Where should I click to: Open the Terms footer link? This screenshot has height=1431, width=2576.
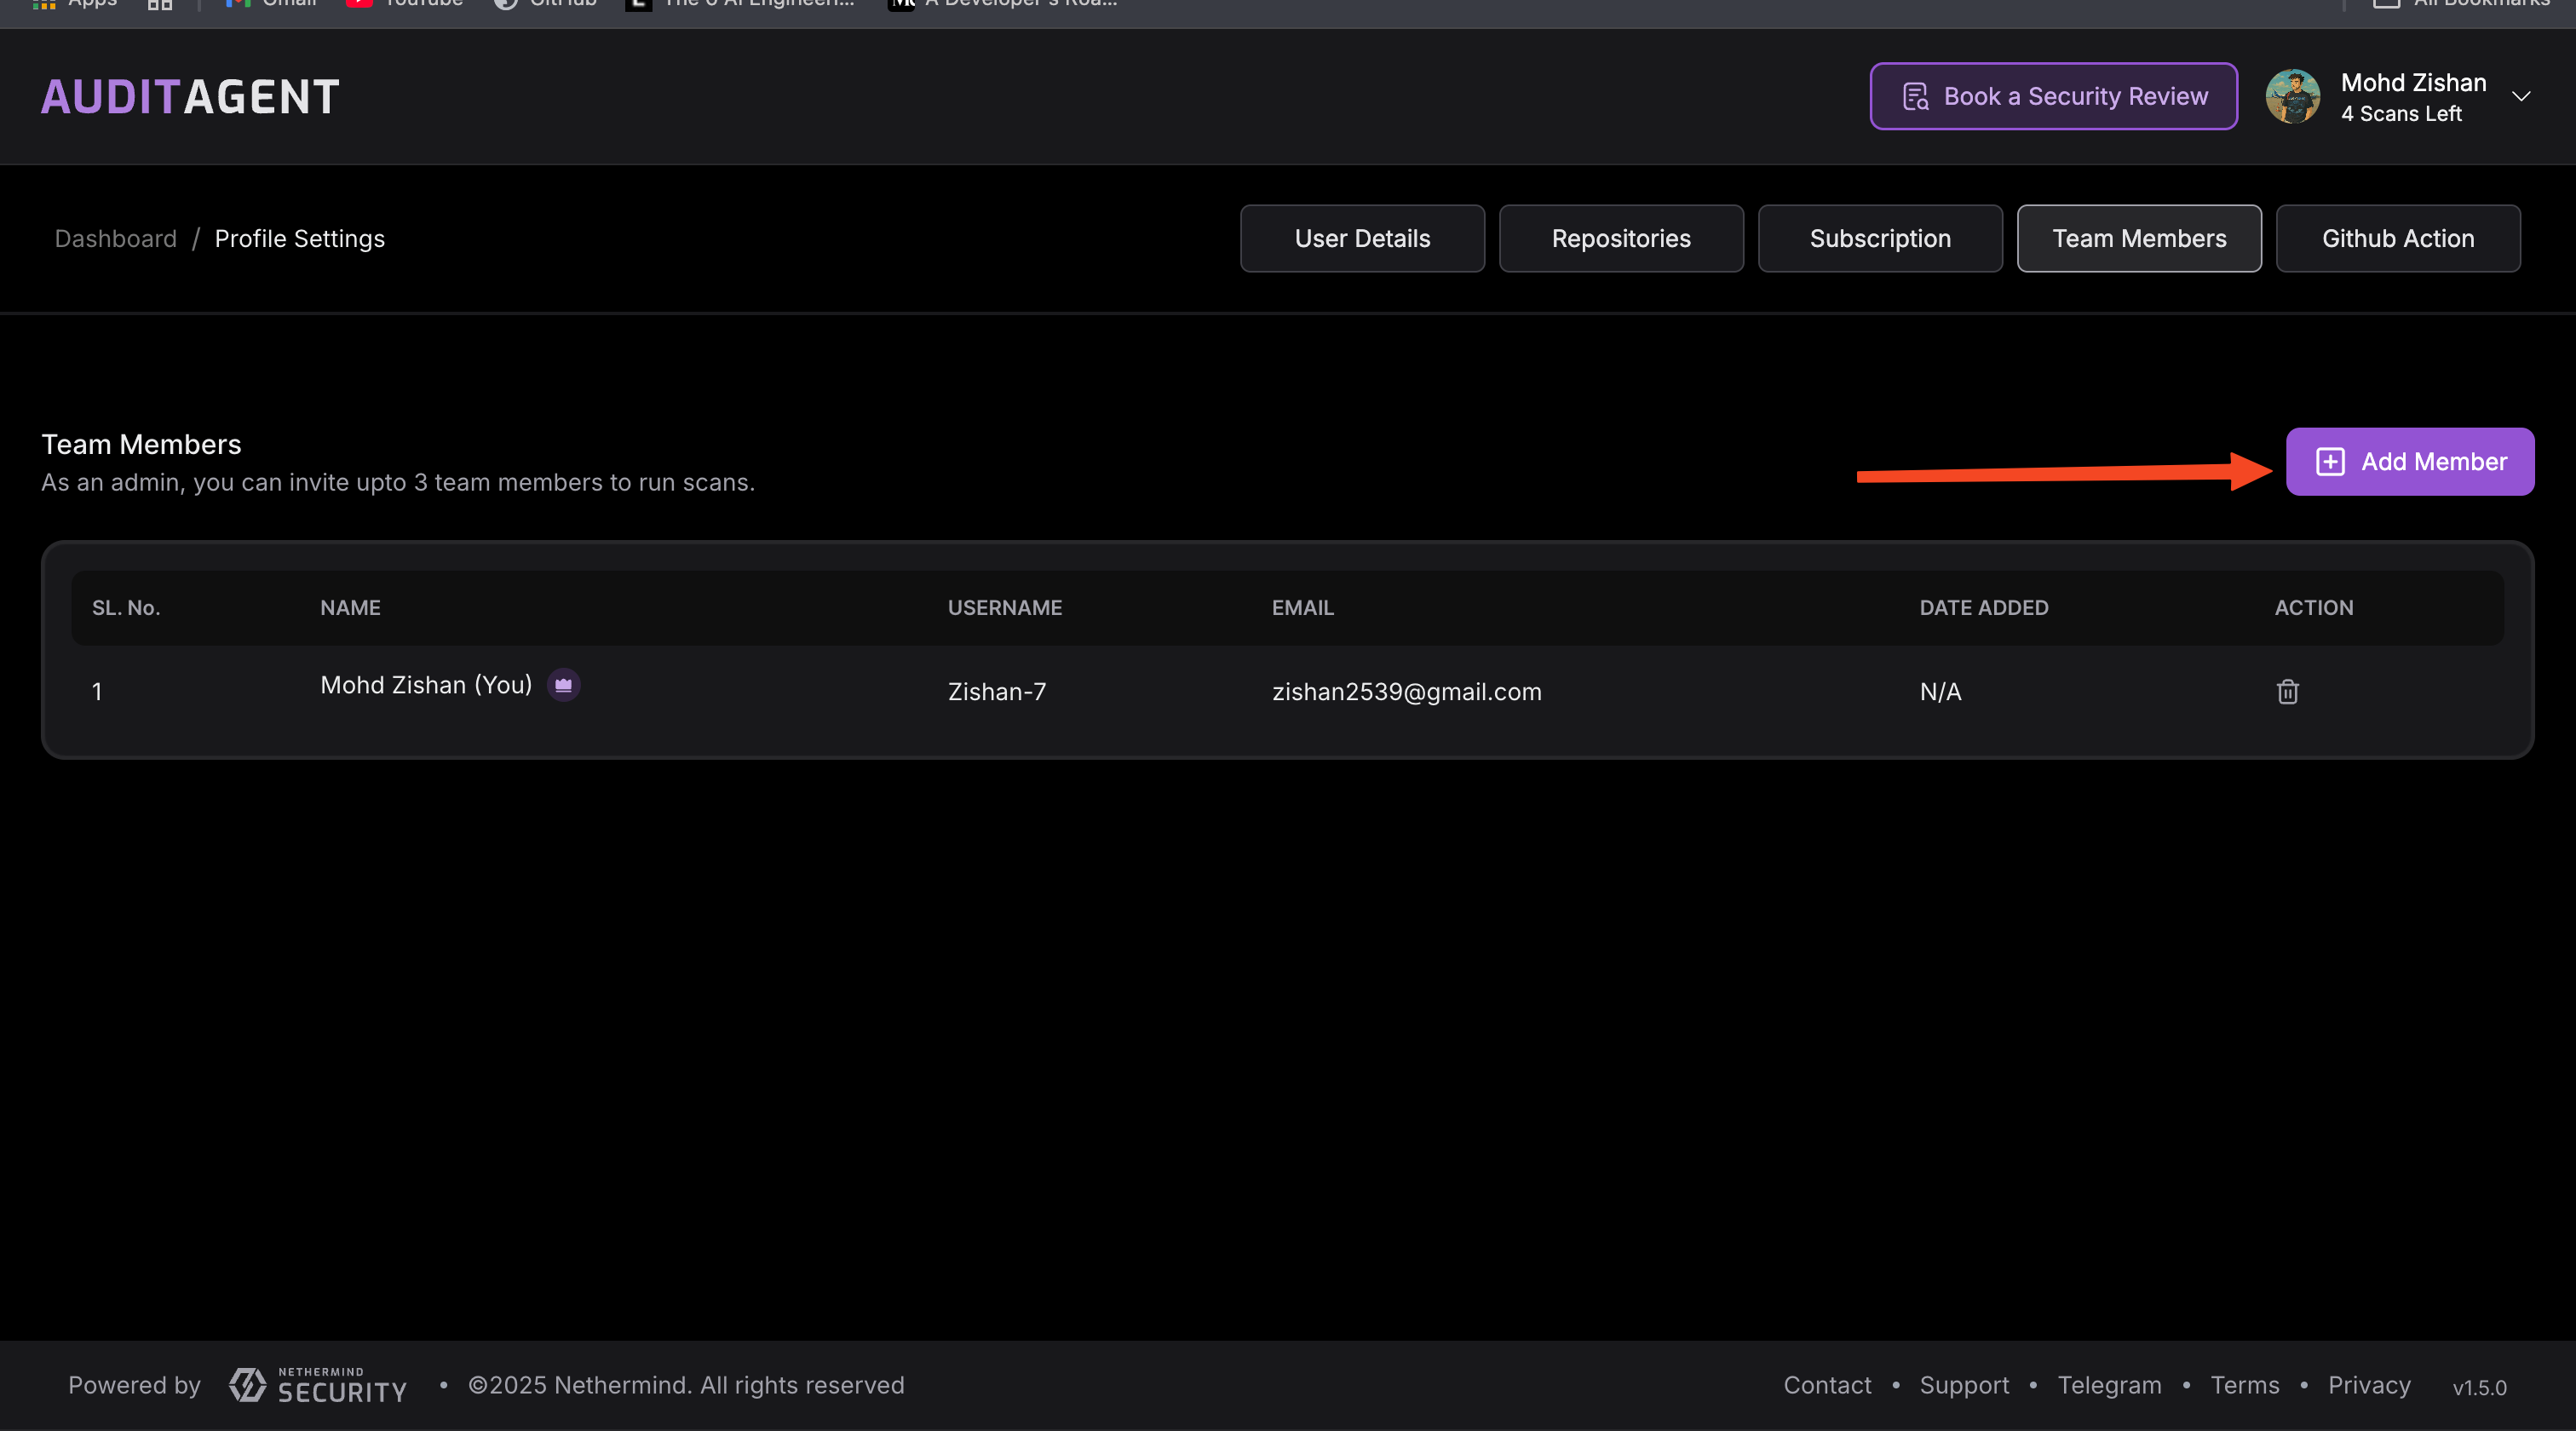point(2245,1386)
